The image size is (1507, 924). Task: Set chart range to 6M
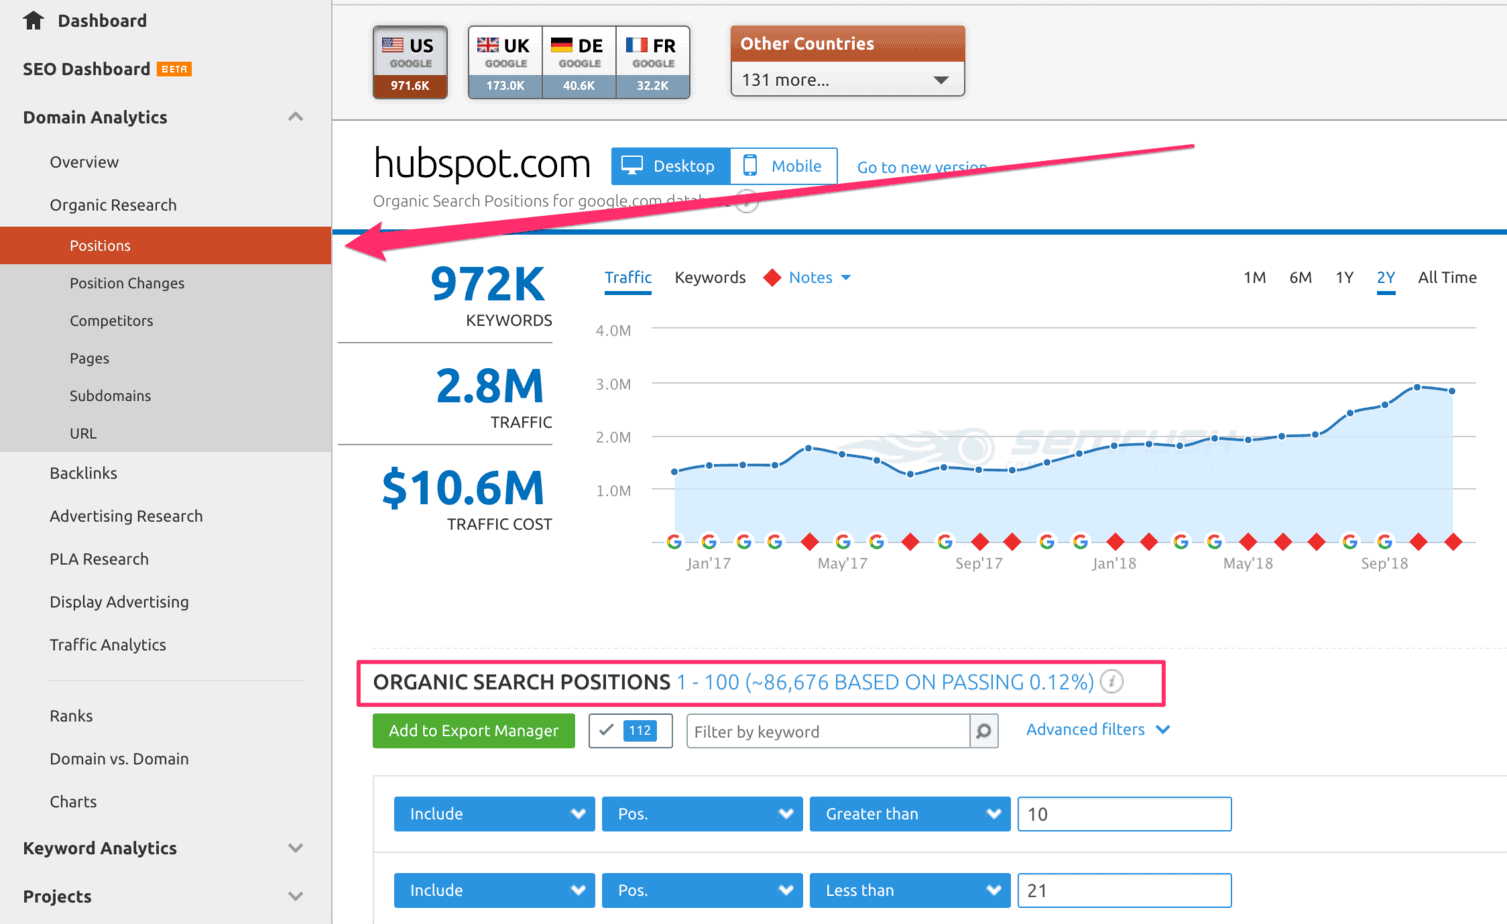[1300, 277]
